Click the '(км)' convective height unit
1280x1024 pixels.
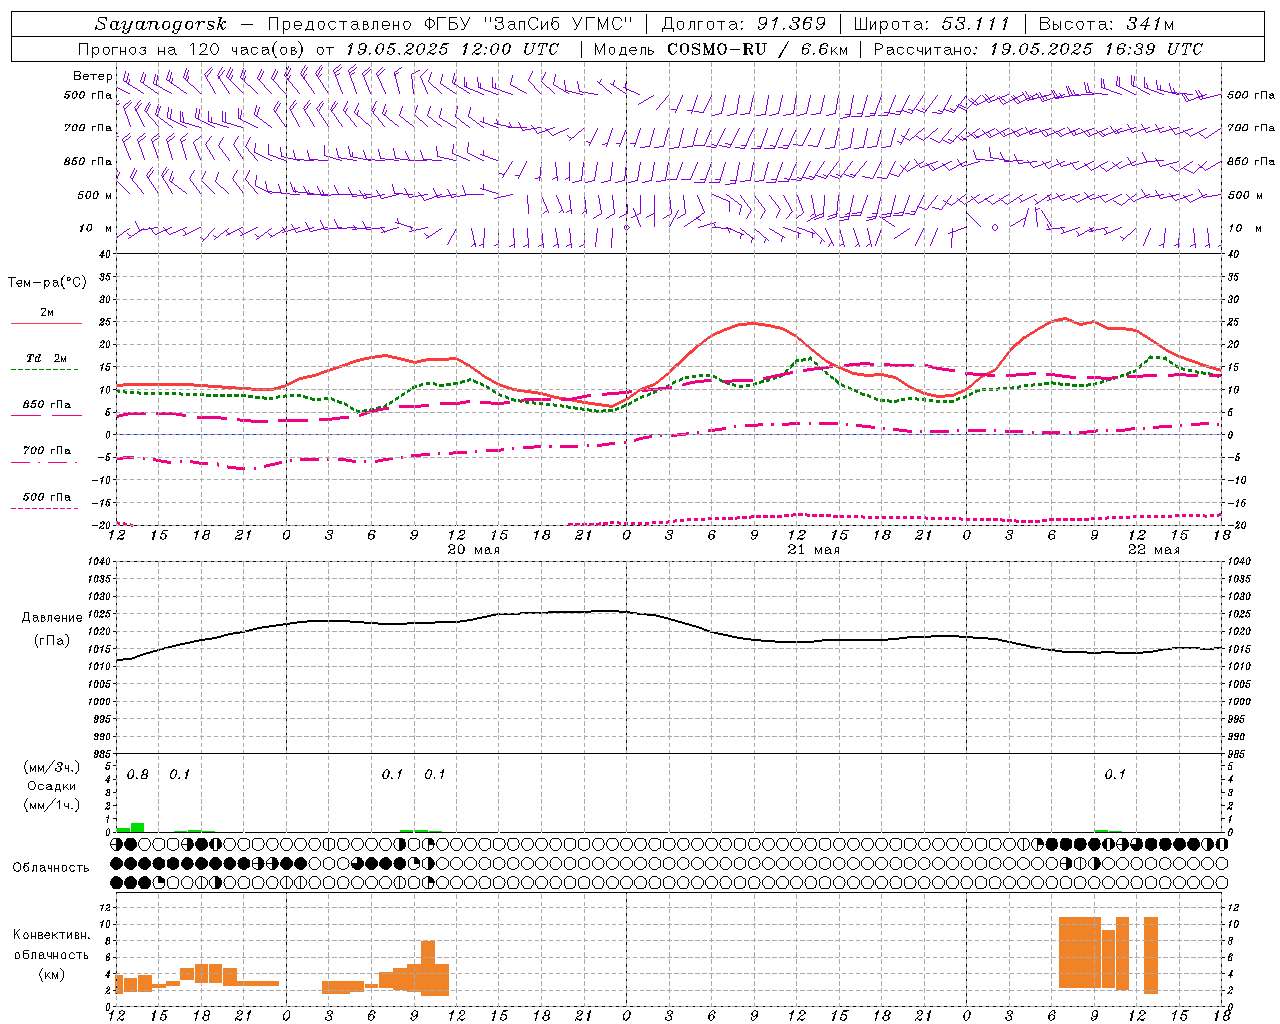point(52,974)
